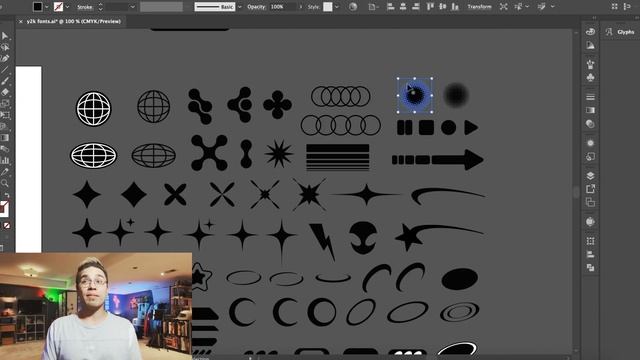
Task: Select the white-stroked round globe shape
Action: pyautogui.click(x=93, y=108)
